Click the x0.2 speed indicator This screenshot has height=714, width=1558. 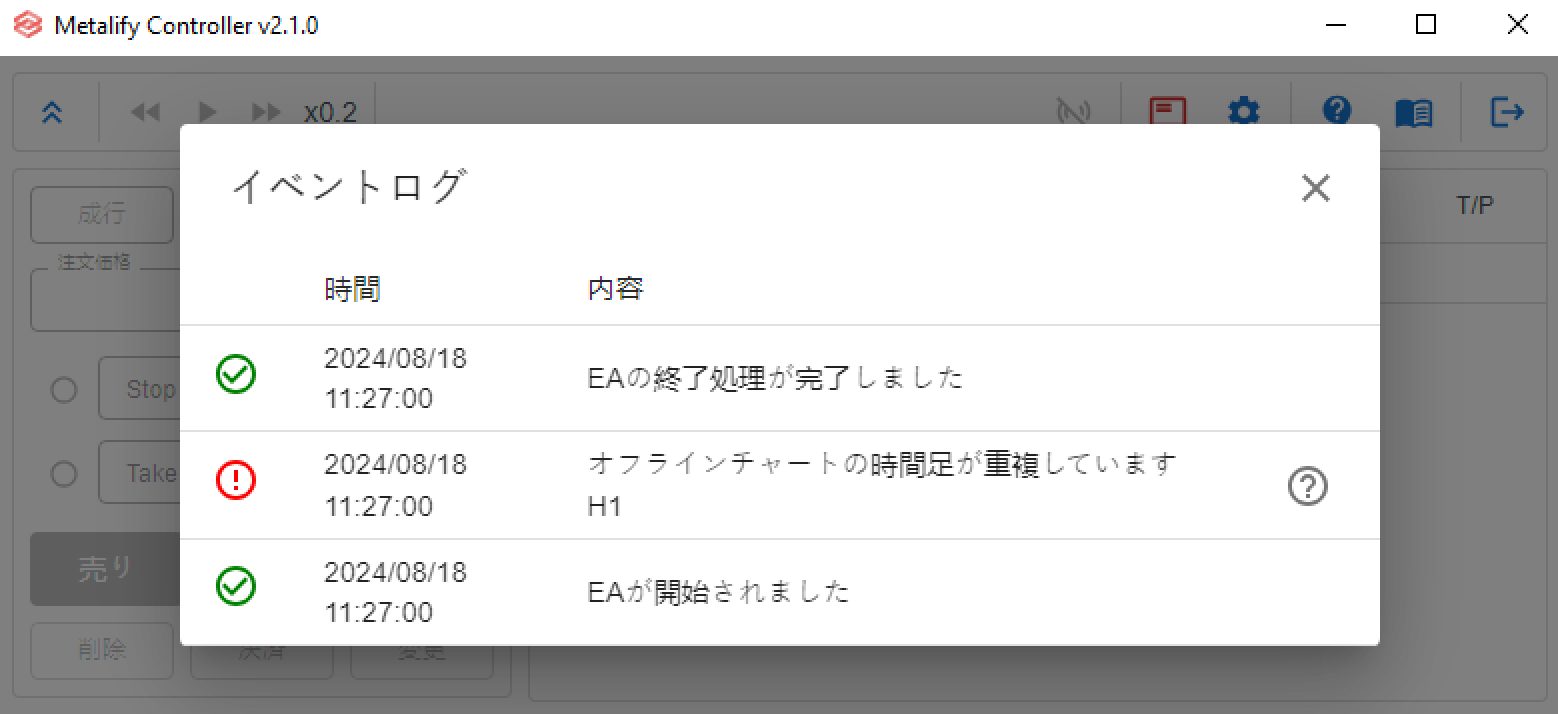(x=330, y=113)
